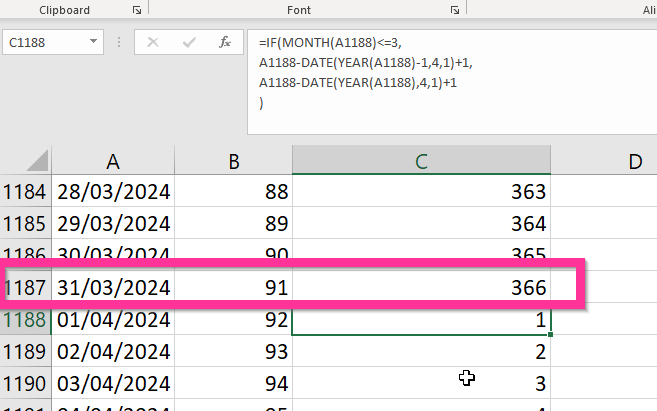Select row 1187 header
Screen dimensions: 657x411
coord(25,288)
